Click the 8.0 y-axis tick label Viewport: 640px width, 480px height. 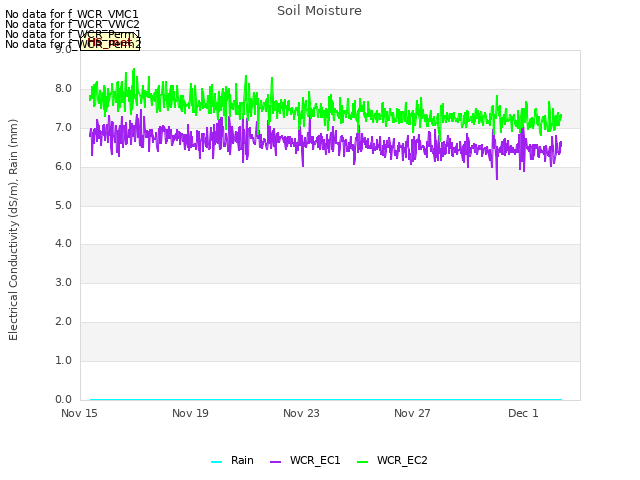click(x=63, y=89)
